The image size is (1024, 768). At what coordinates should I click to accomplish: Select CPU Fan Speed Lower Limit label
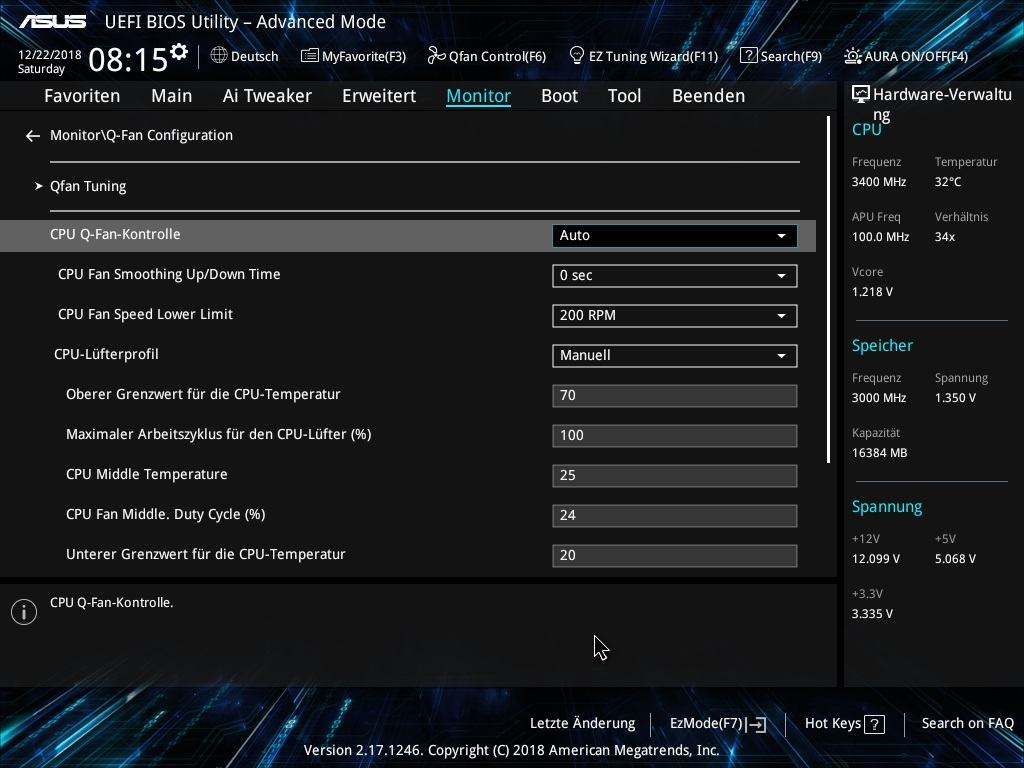[x=145, y=314]
